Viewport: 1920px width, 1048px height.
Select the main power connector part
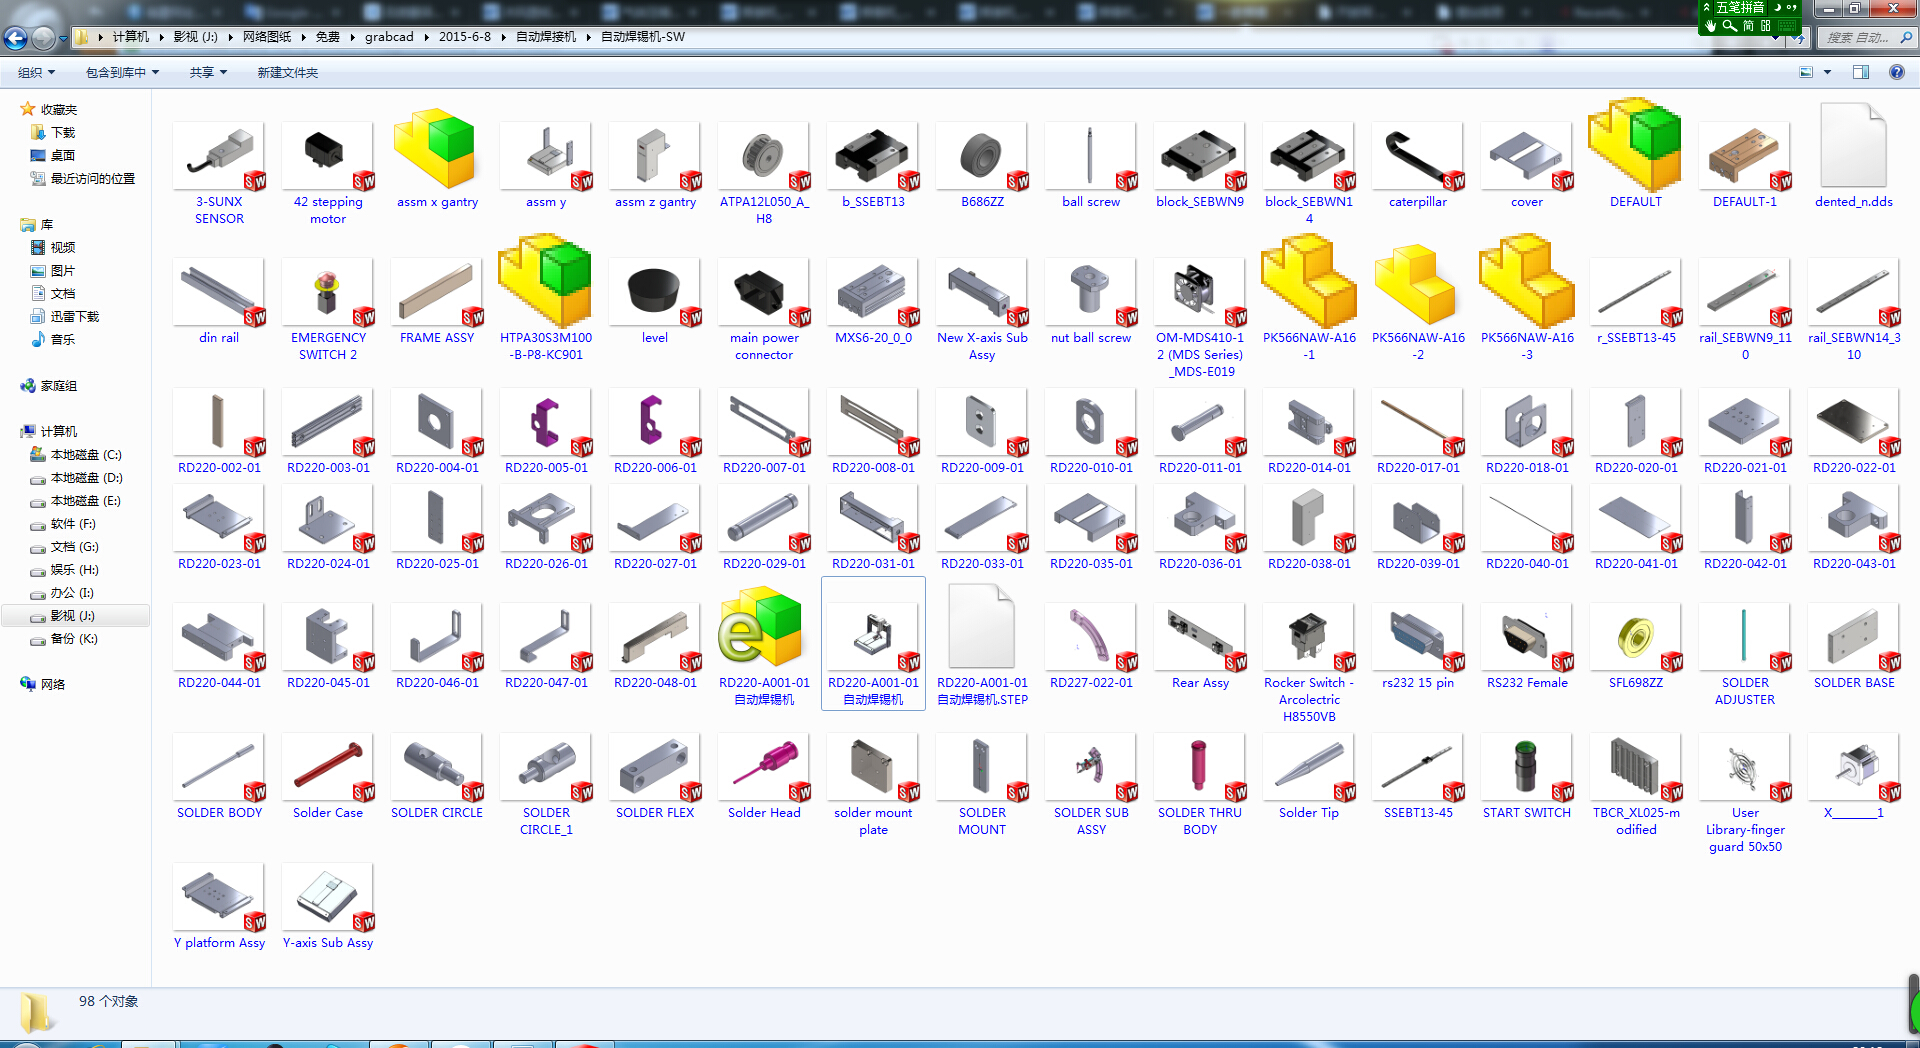[x=764, y=310]
